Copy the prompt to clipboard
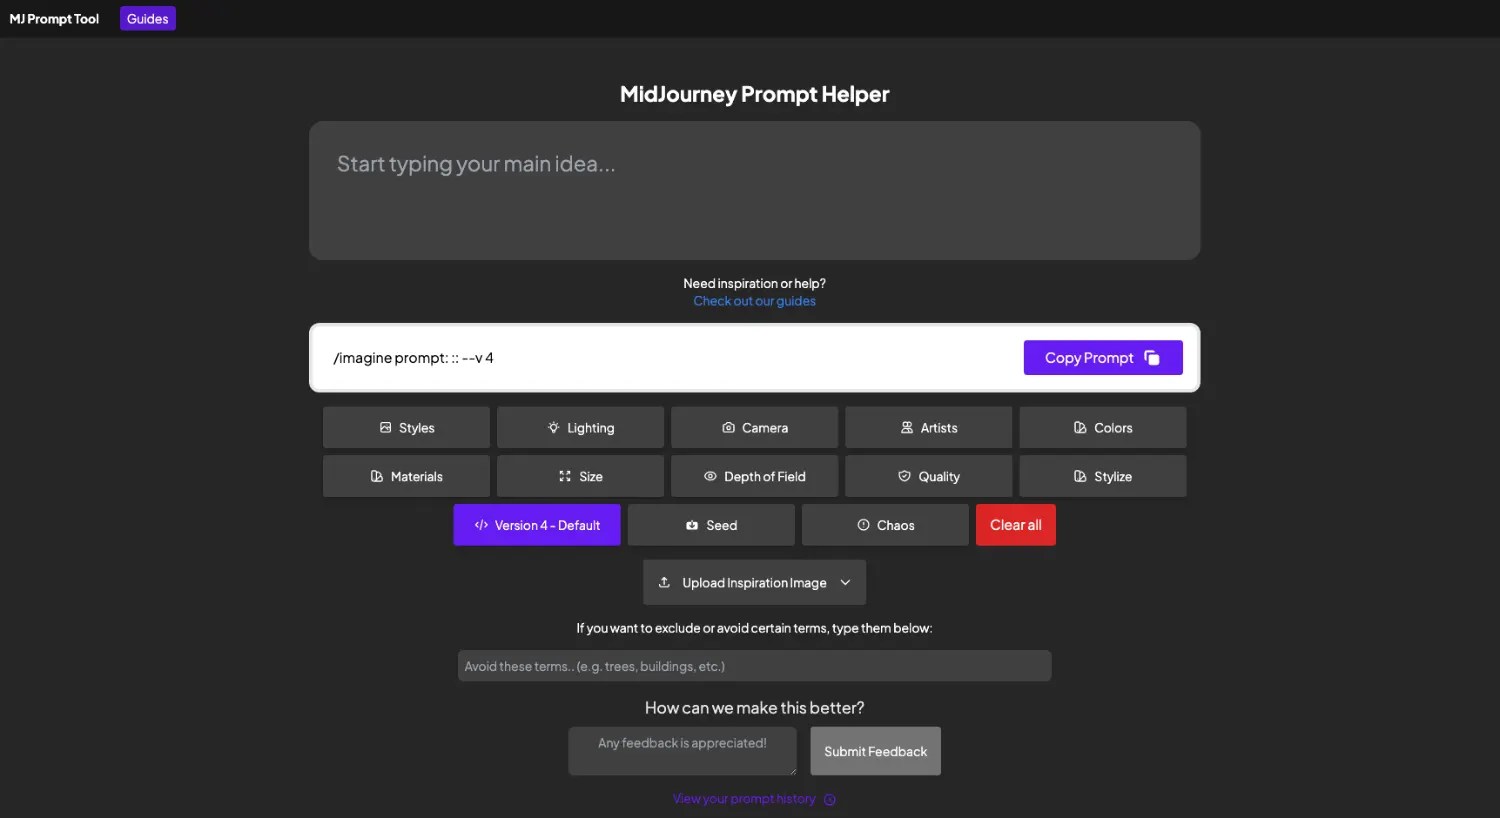1500x818 pixels. [x=1102, y=358]
